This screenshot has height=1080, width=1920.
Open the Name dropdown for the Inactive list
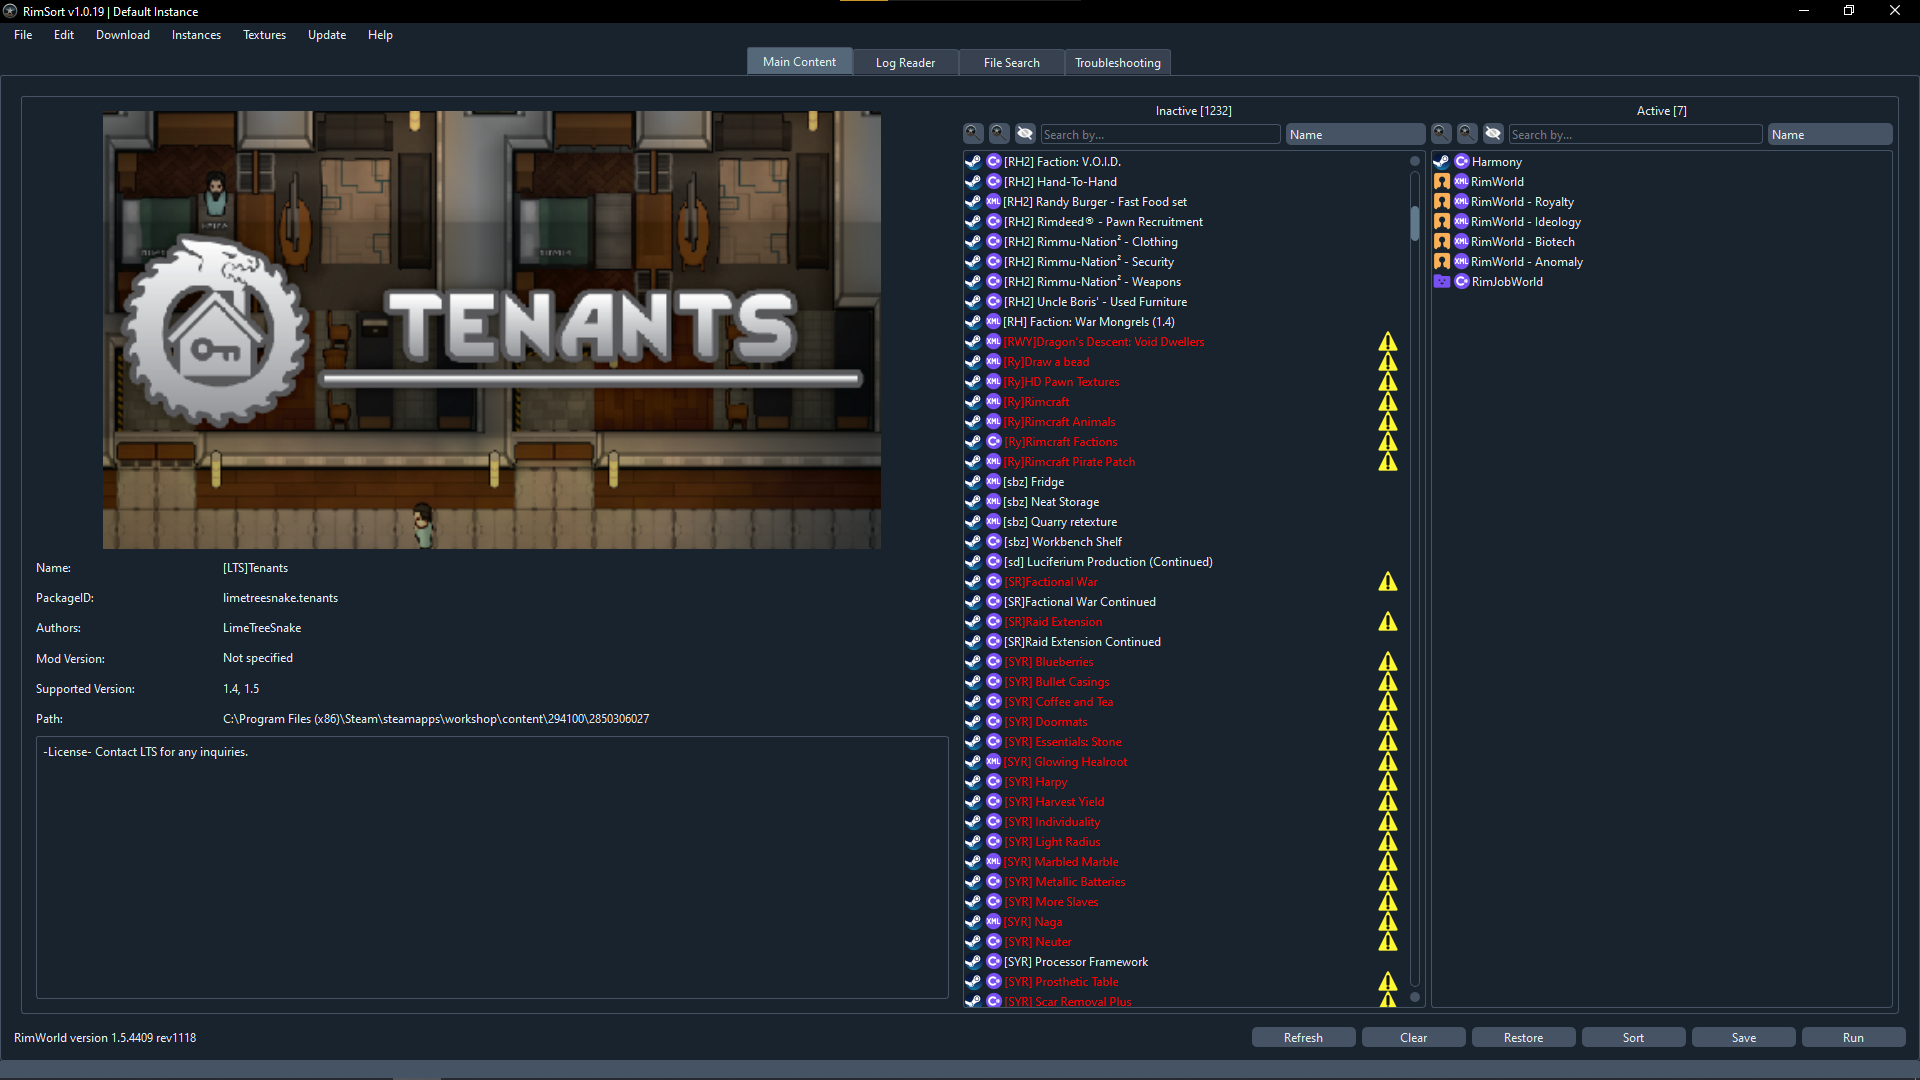coord(1355,134)
